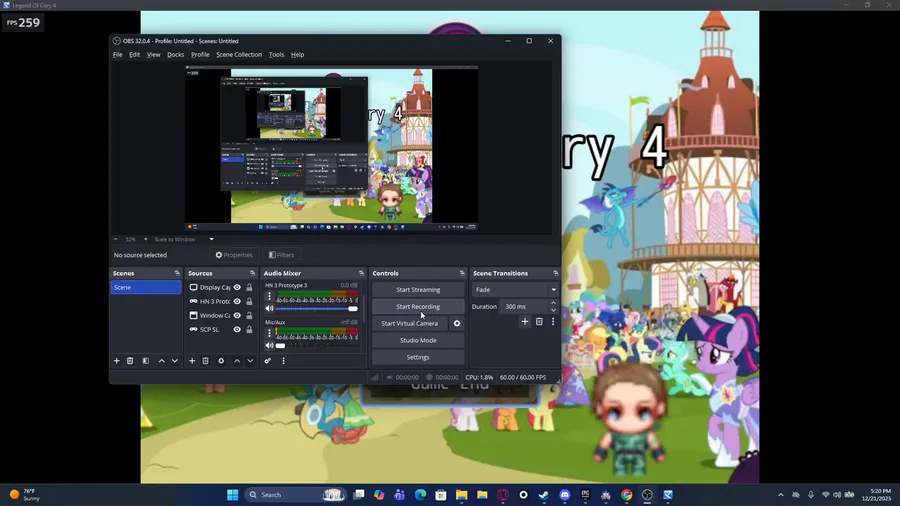
Task: Open the View menu
Action: [153, 55]
